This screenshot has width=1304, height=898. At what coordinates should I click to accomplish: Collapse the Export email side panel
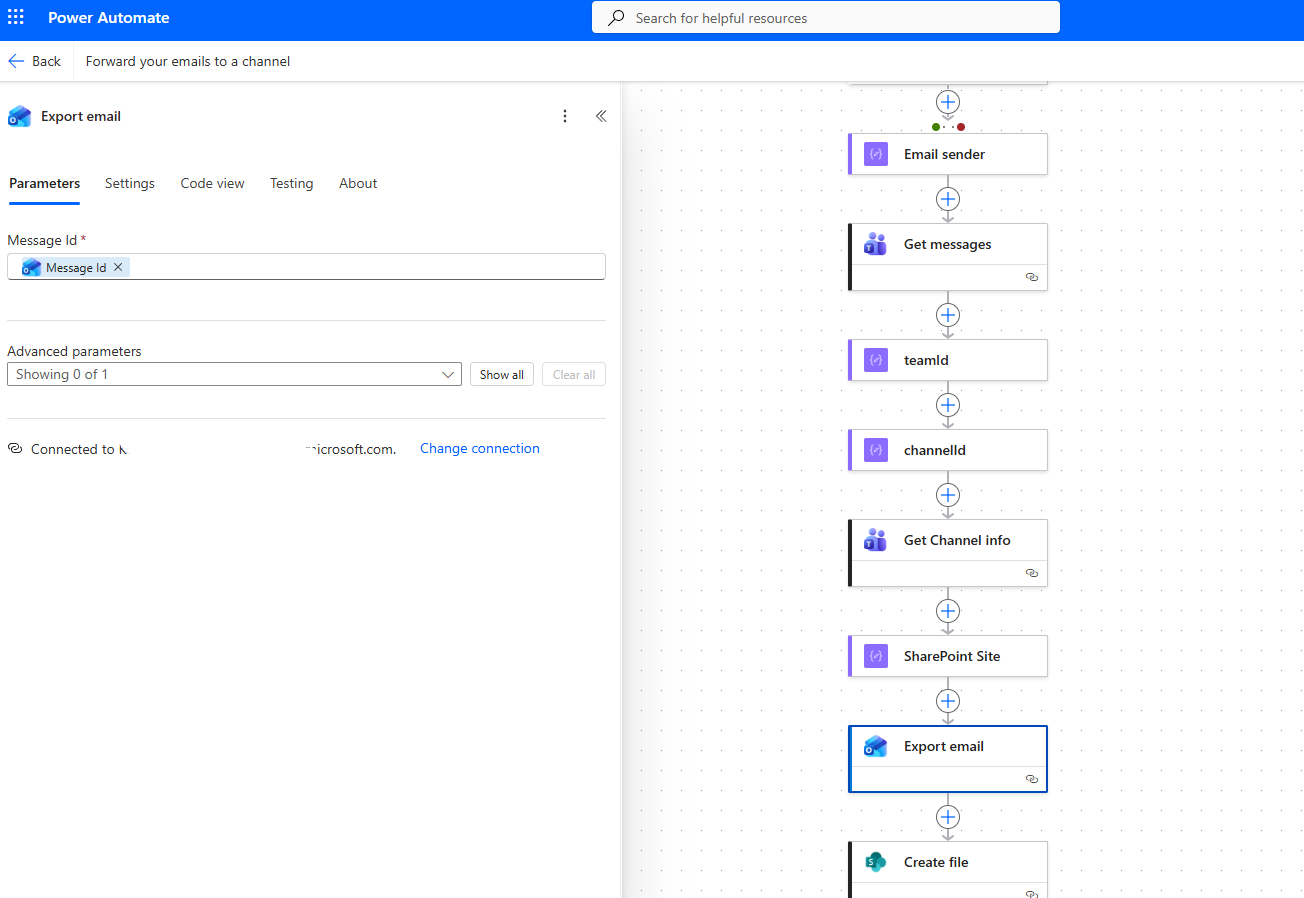(x=601, y=116)
